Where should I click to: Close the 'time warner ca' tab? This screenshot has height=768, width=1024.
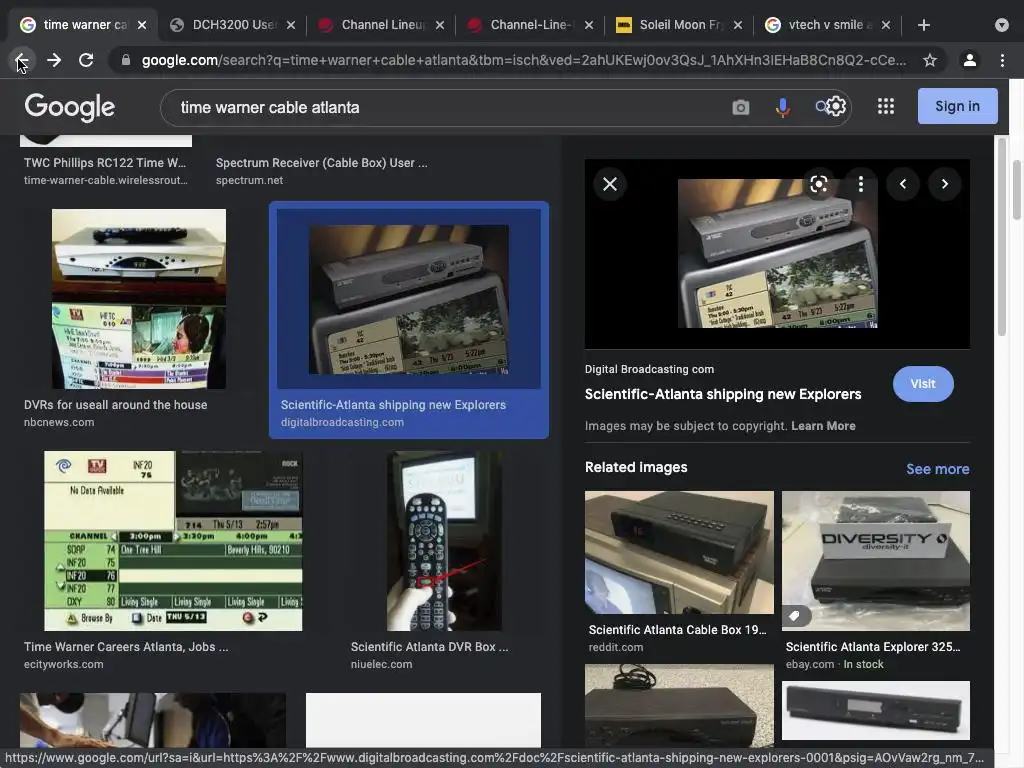coord(142,25)
